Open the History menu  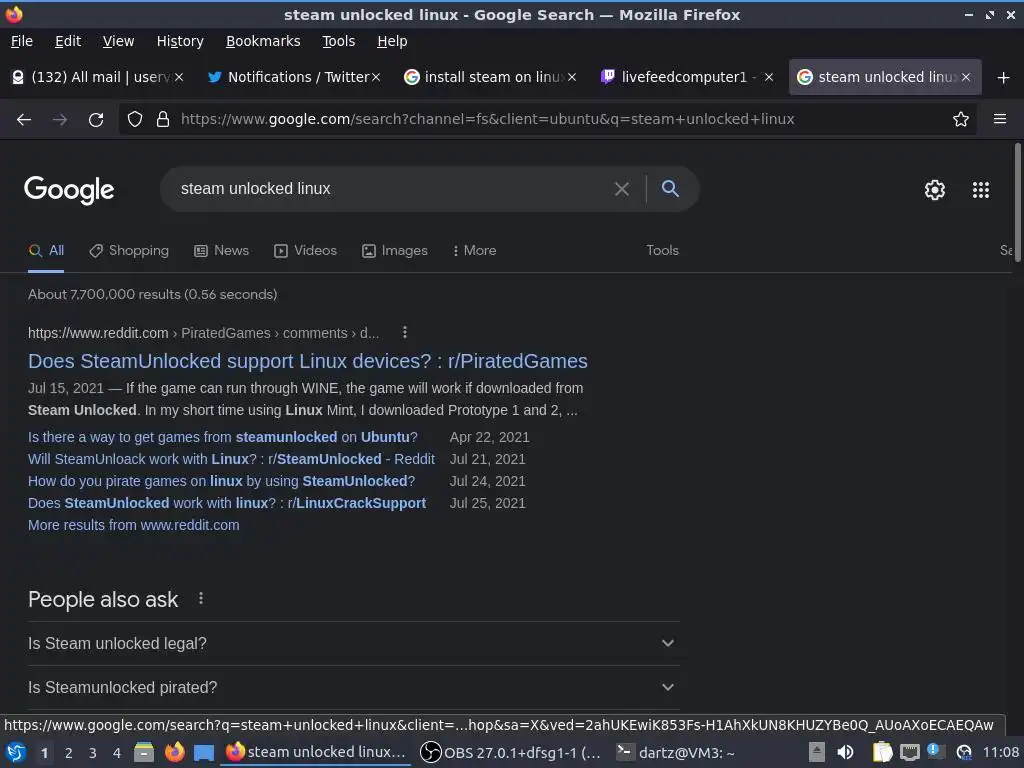pyautogui.click(x=180, y=41)
